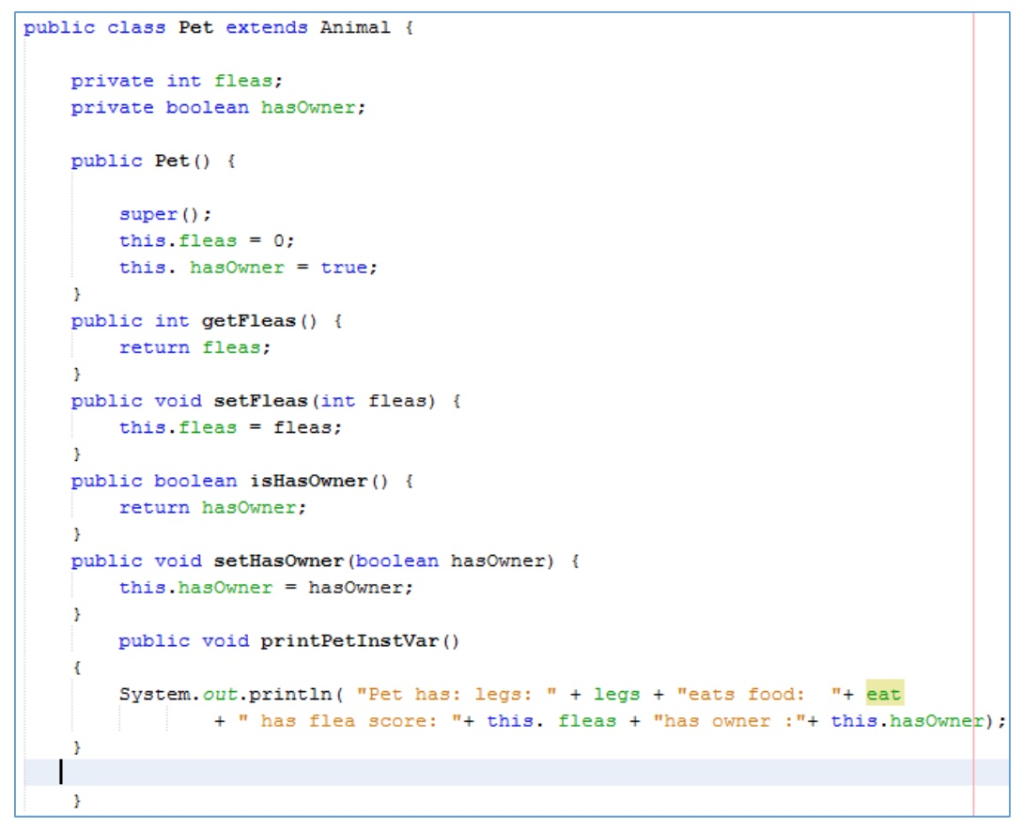Click the setHasOwner method name

click(x=278, y=561)
